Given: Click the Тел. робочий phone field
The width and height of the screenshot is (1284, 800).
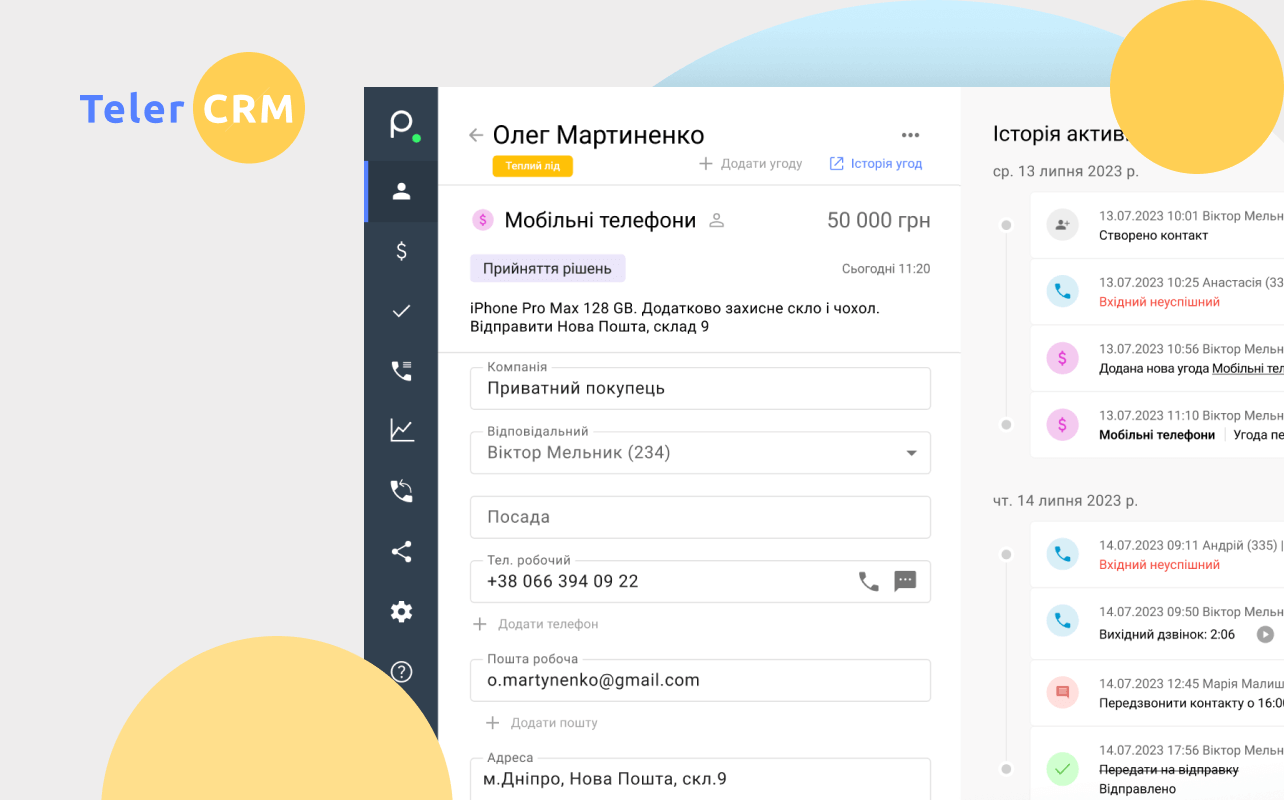Looking at the screenshot, I should [700, 581].
